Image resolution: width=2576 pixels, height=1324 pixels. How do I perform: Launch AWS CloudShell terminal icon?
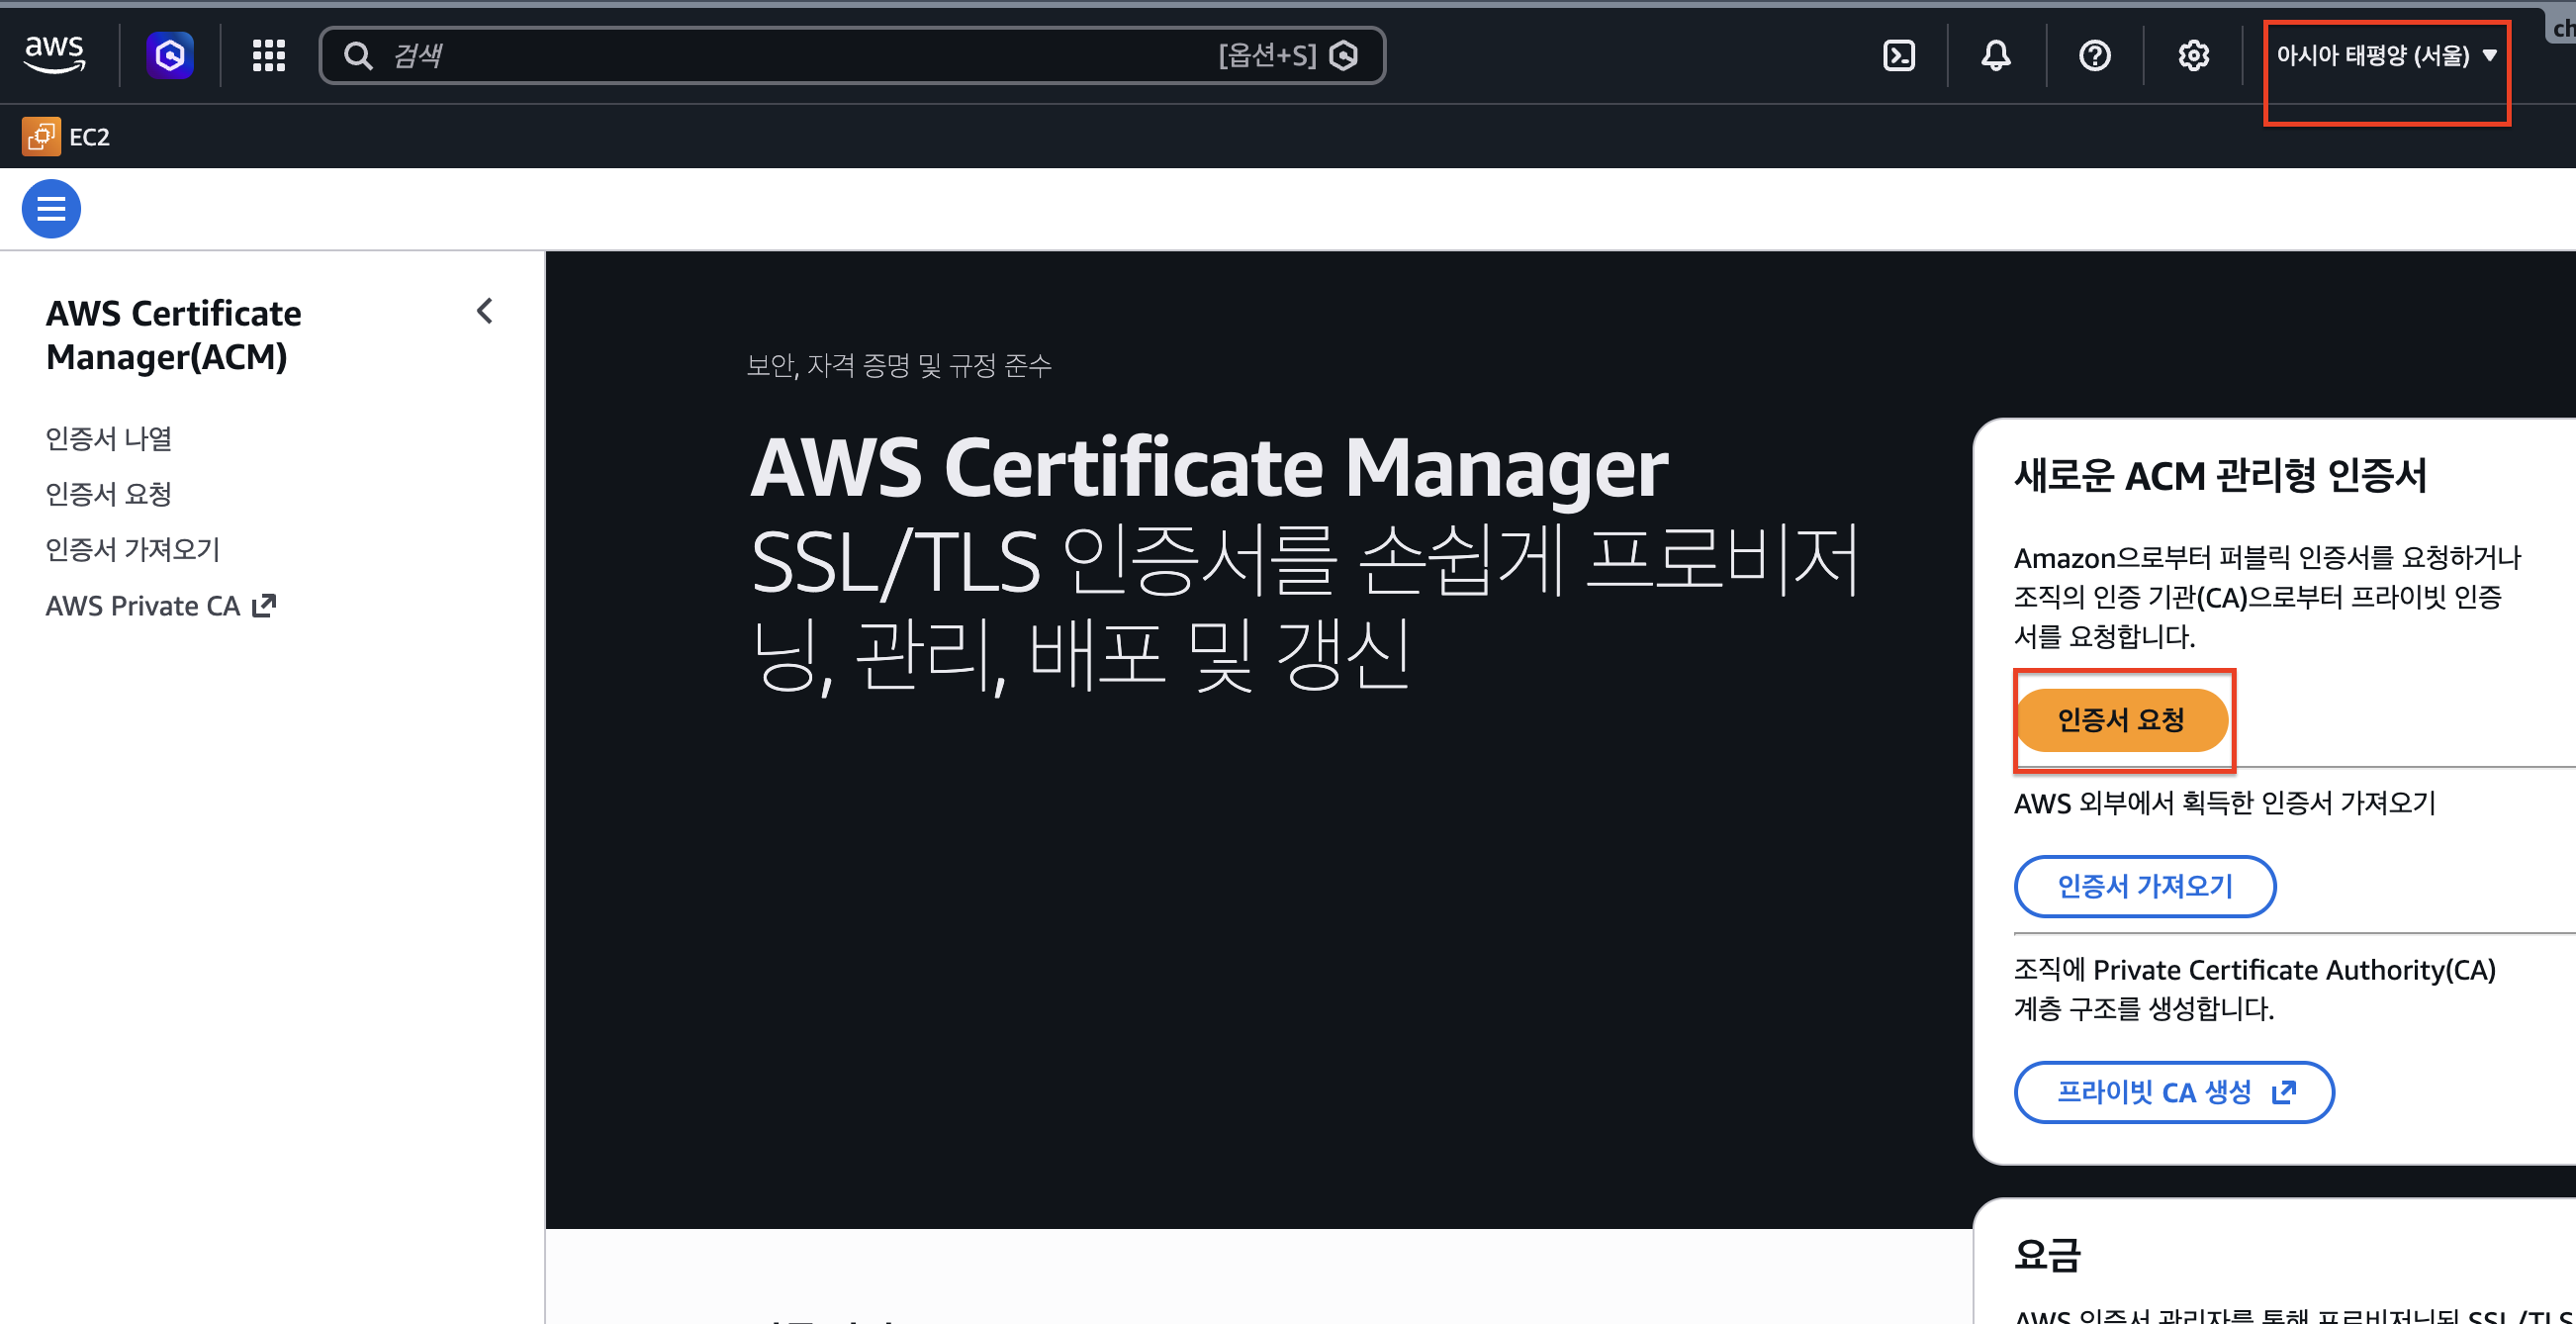(x=1898, y=55)
